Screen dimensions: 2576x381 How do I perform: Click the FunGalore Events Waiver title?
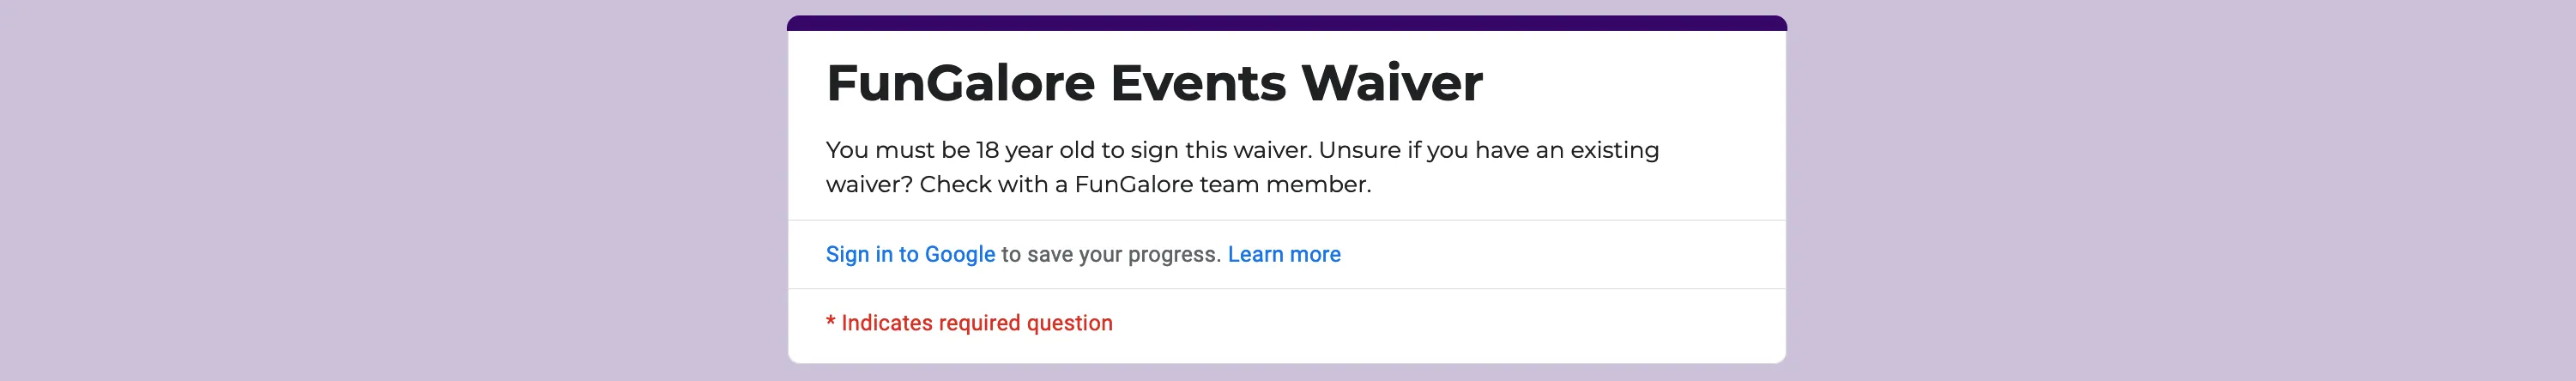coord(1153,83)
